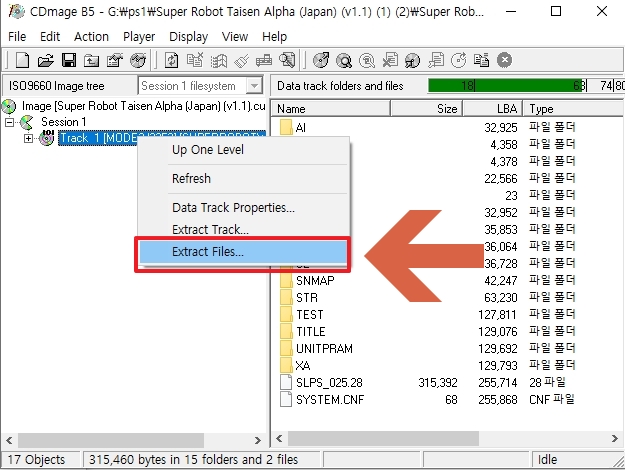Expand the Track 1 tree node
625x470 pixels.
28,138
